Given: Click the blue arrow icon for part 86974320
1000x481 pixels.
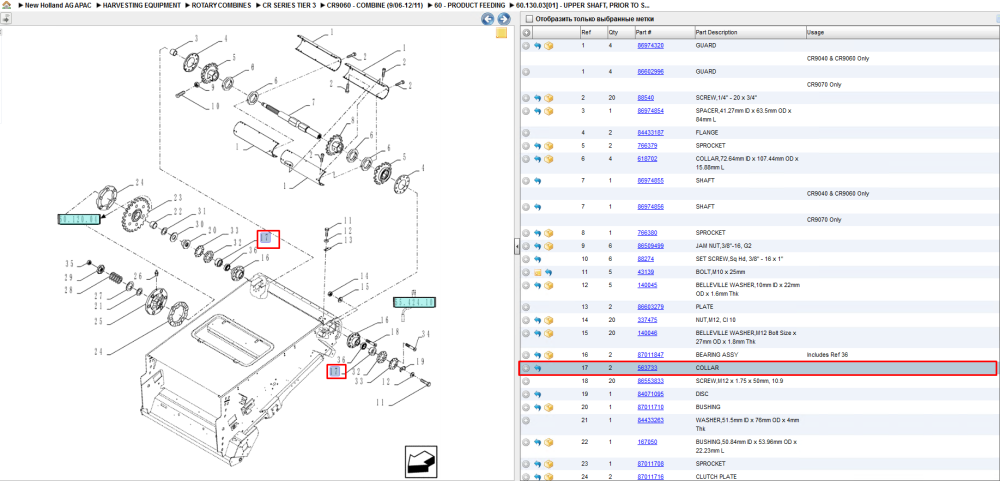Looking at the screenshot, I should click(x=538, y=46).
